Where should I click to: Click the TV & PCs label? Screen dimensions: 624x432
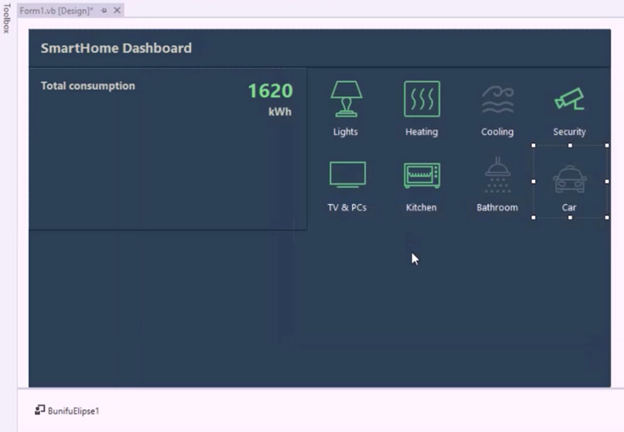(x=347, y=207)
